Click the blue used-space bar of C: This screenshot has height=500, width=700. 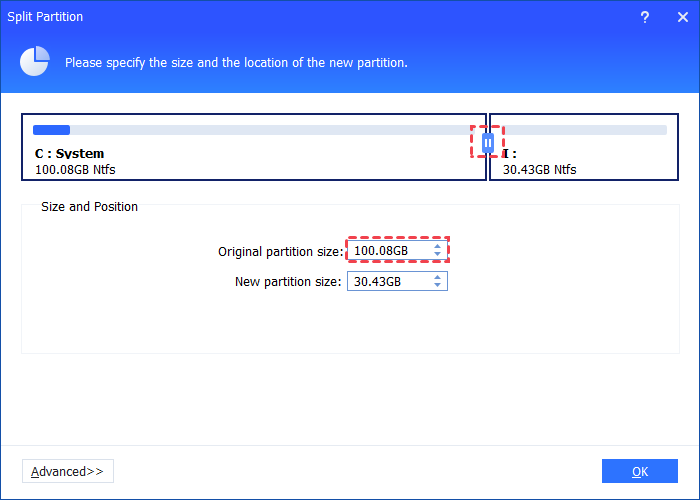51,130
